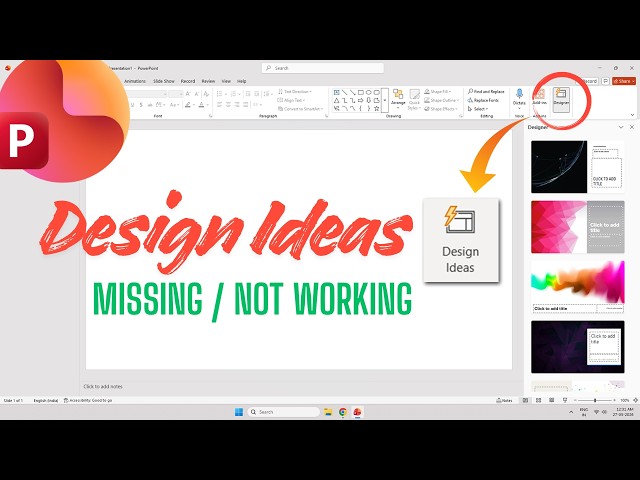The width and height of the screenshot is (640, 480).
Task: Open the View tab
Action: (226, 81)
